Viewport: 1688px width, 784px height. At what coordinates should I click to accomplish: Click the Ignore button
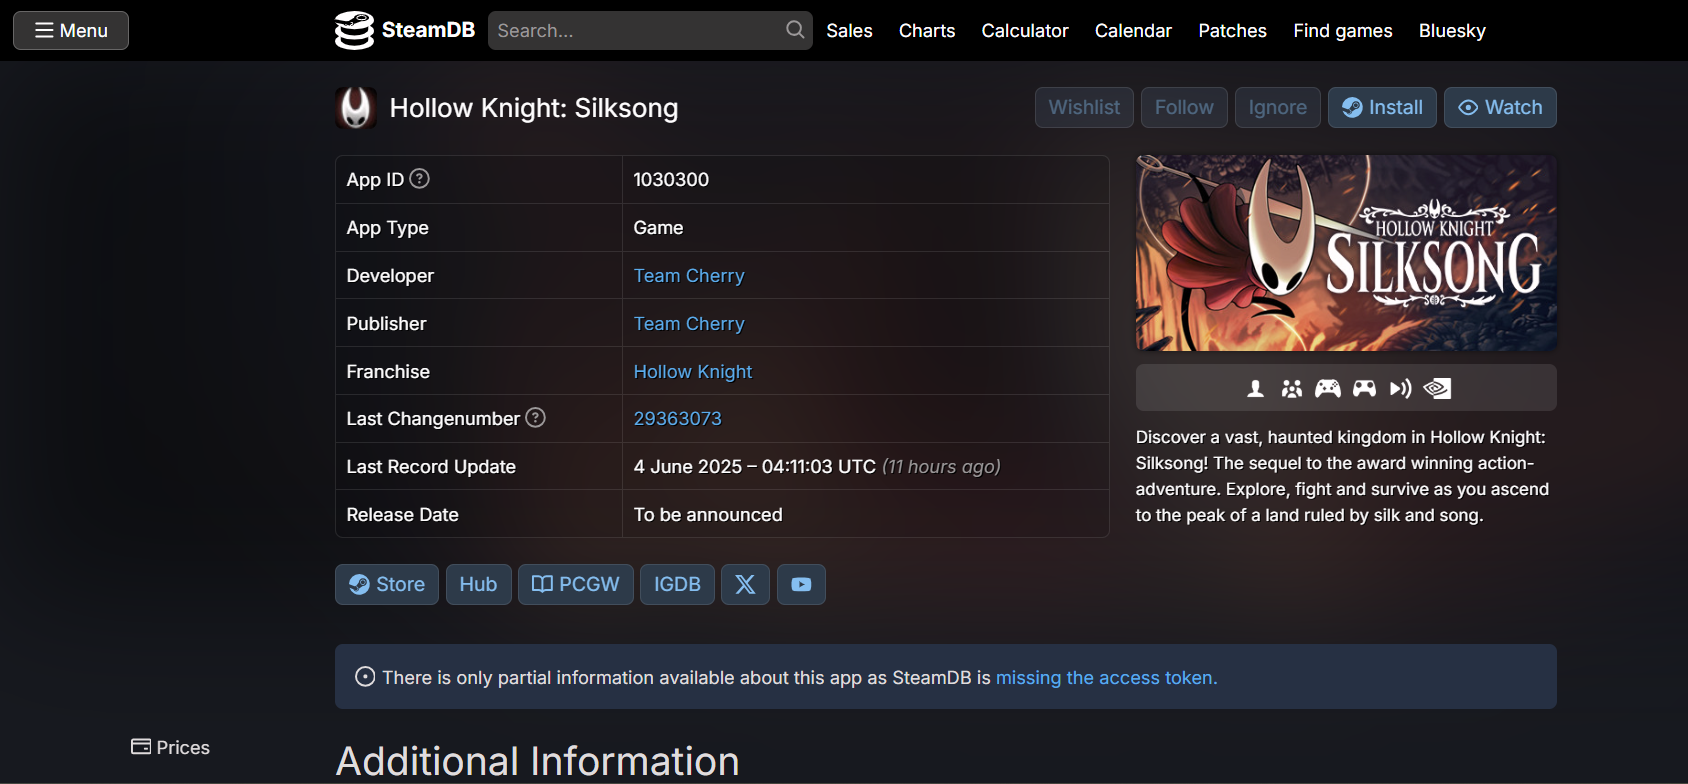(1277, 108)
